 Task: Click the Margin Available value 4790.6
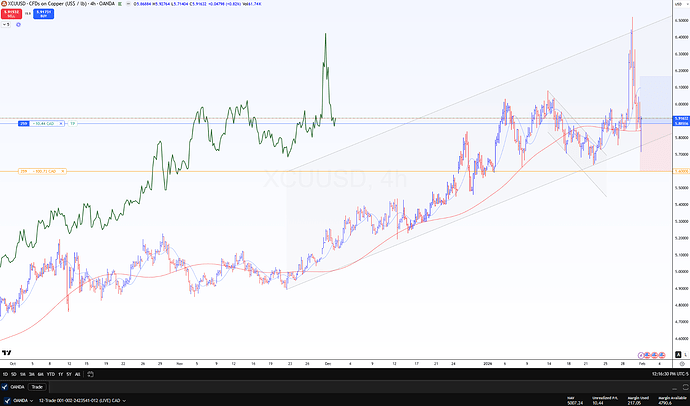pyautogui.click(x=665, y=402)
